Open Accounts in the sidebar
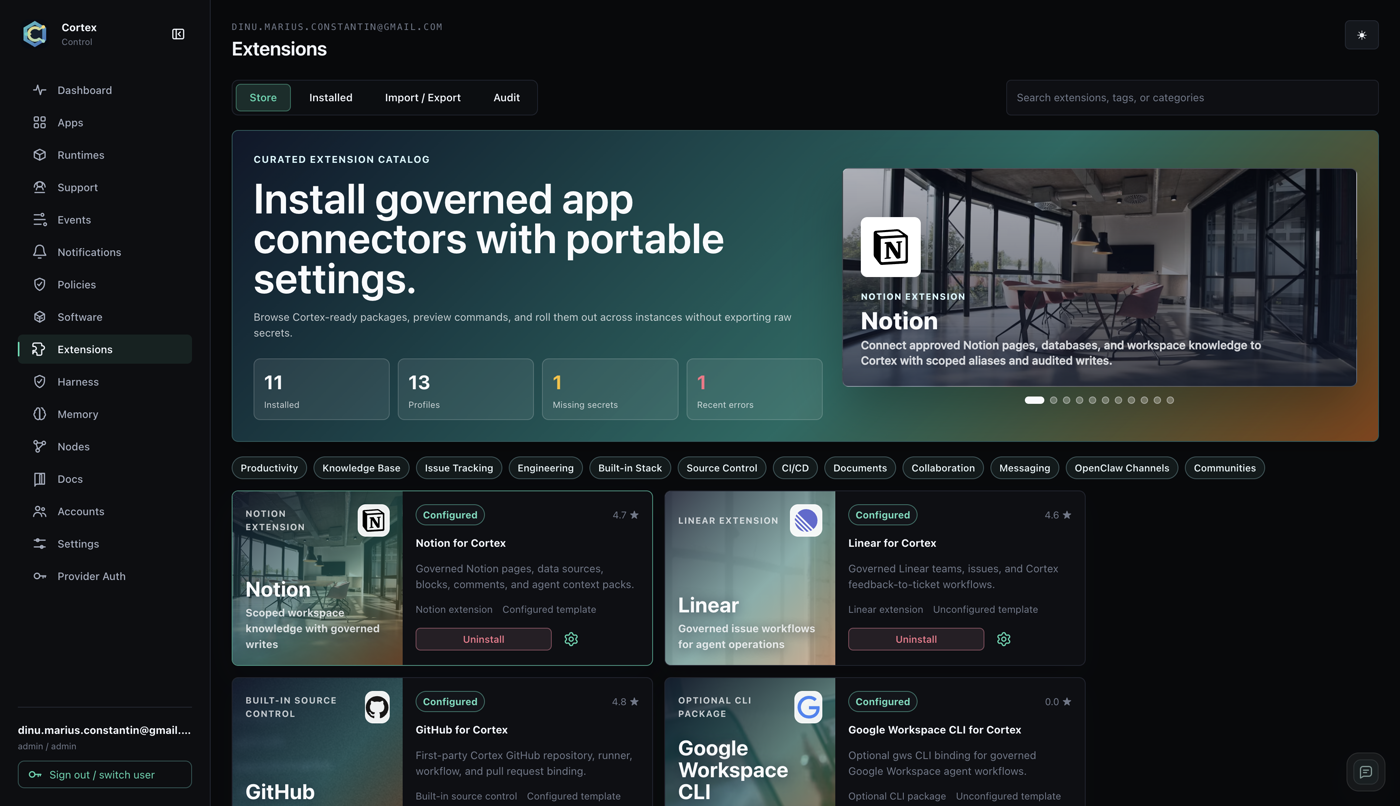 (x=105, y=511)
